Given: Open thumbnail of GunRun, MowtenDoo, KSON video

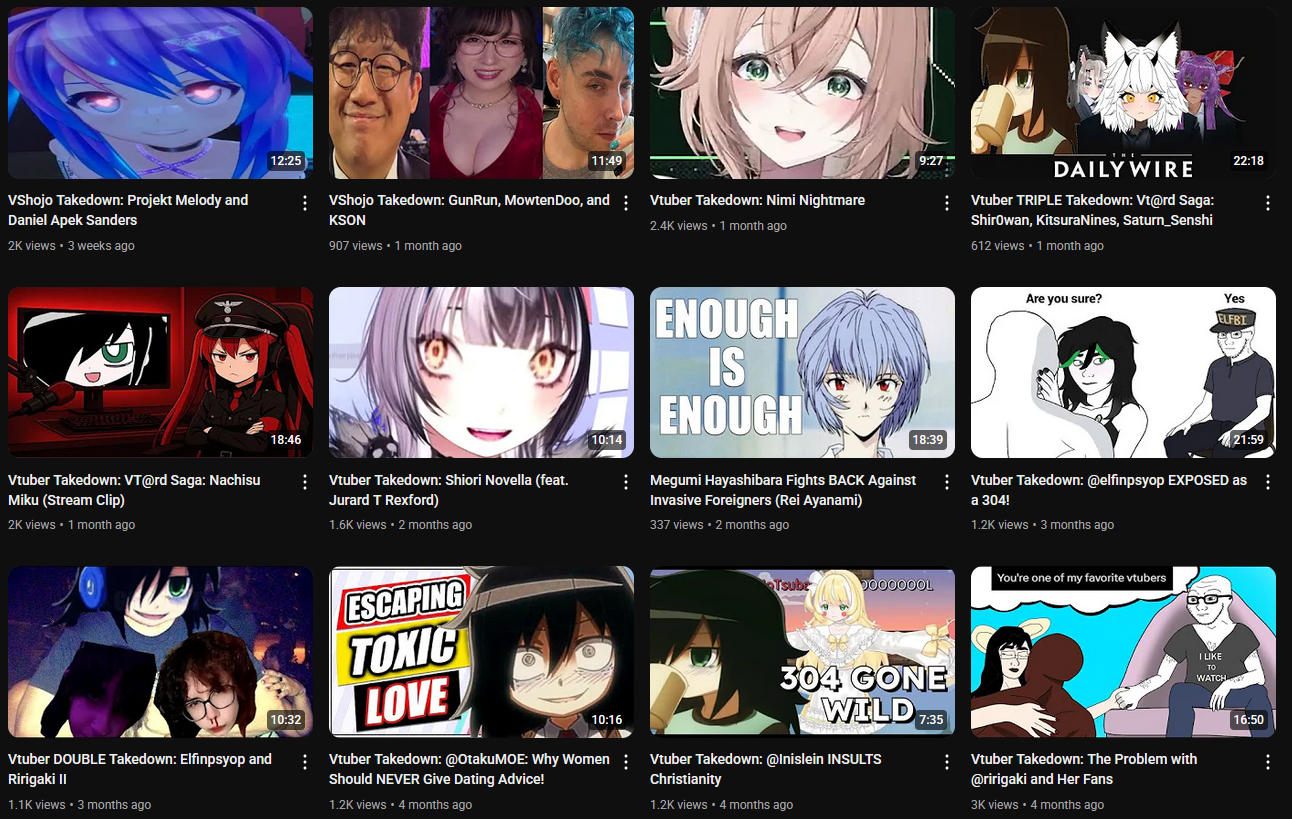Looking at the screenshot, I should pos(481,93).
